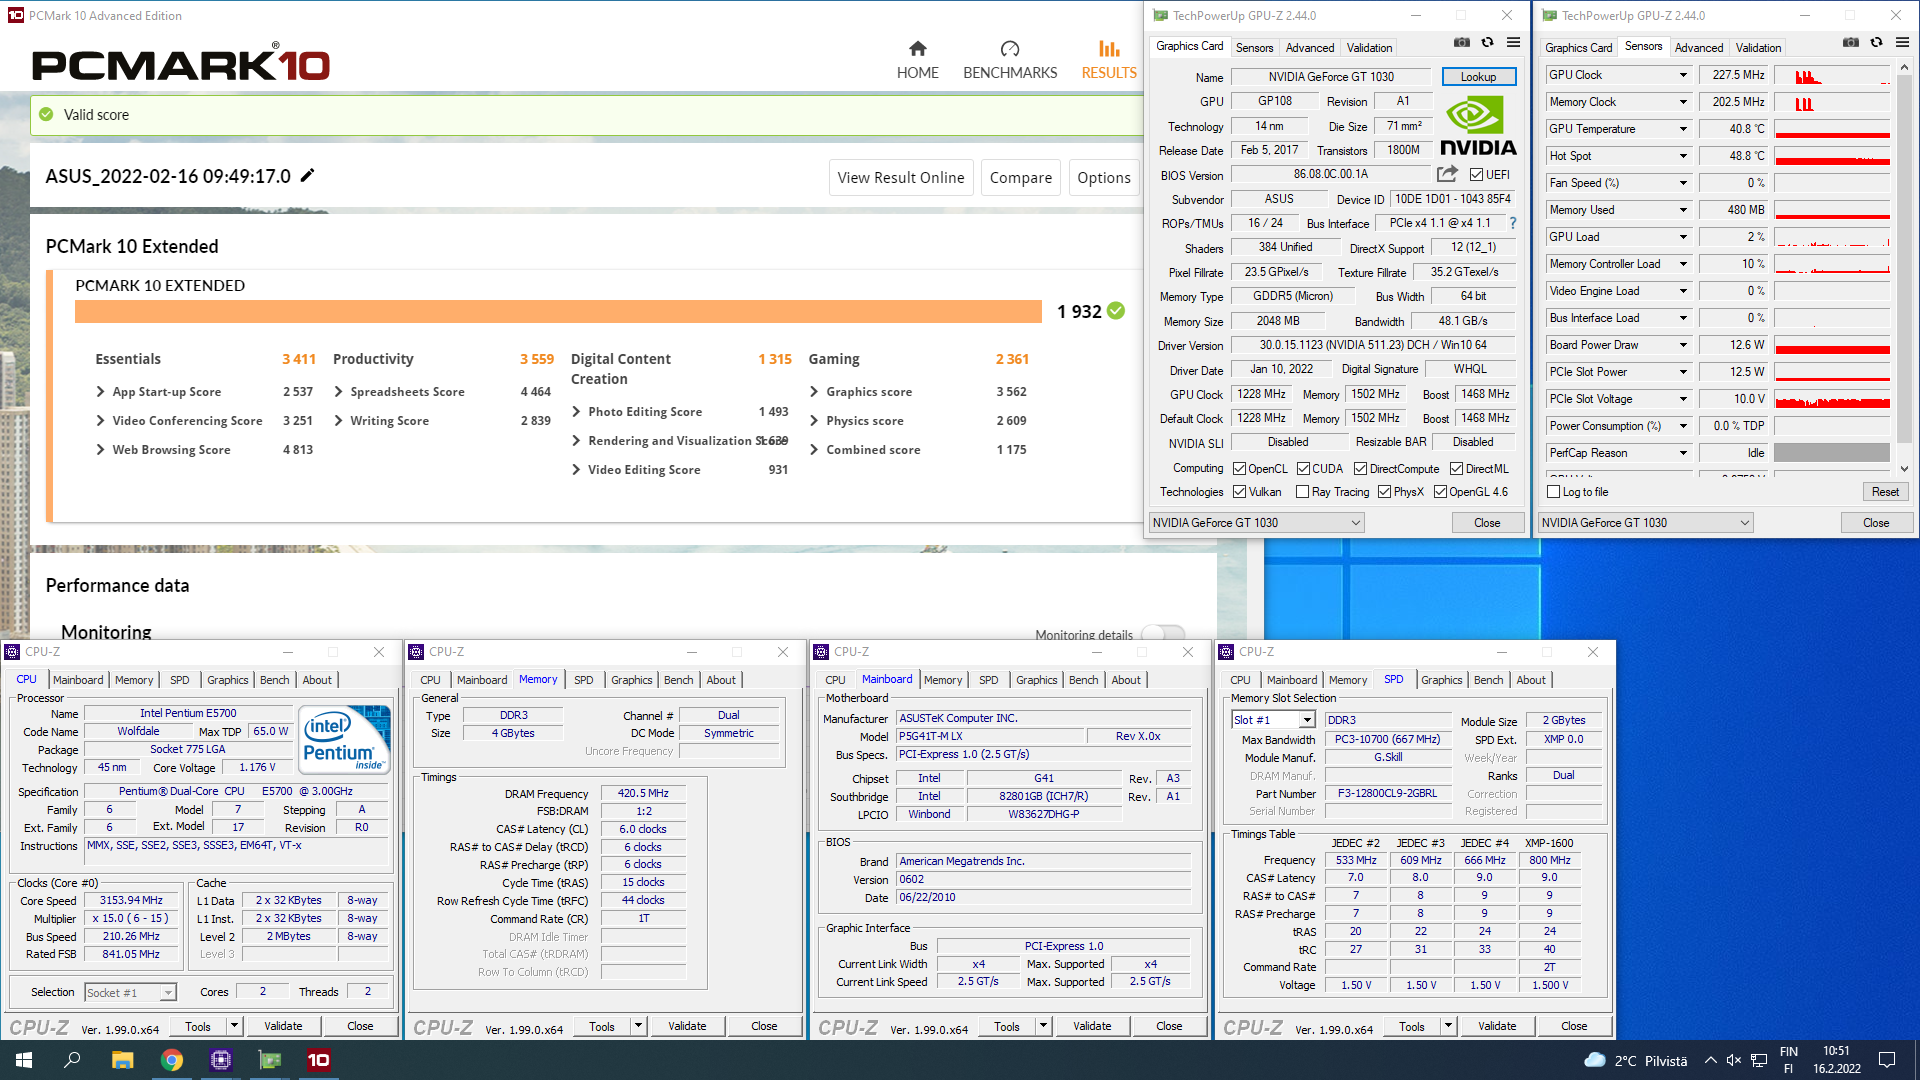Switch to CPU-Z from the taskbar
This screenshot has height=1080, width=1920.
221,1060
